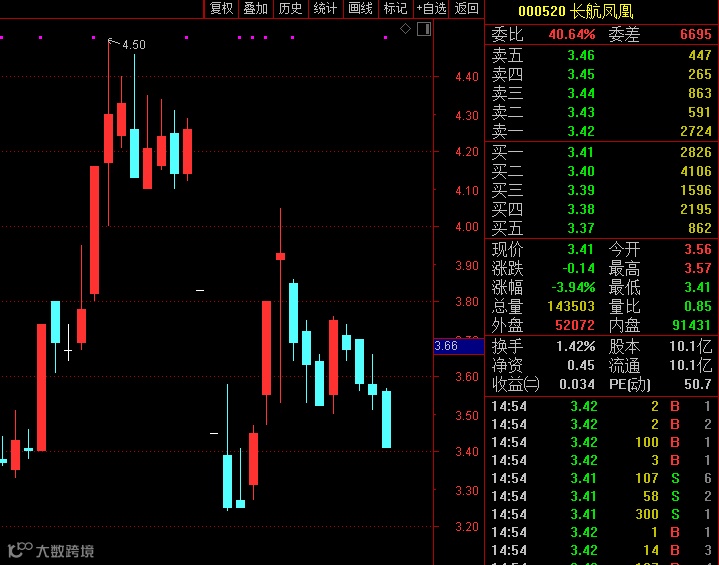
Task: Click the 最高 value 3.57
Action: pos(698,268)
